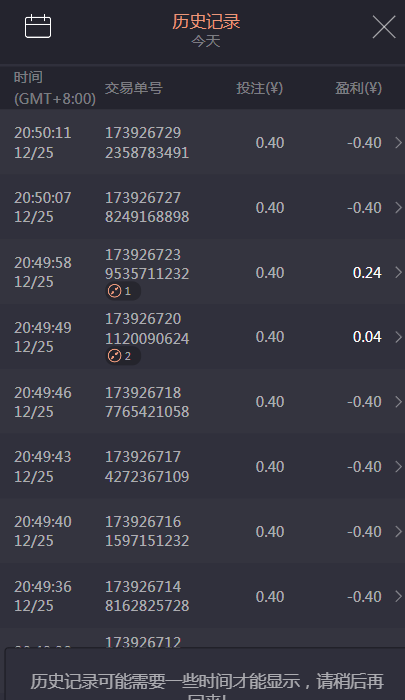Click the 历史记录 title
The height and width of the screenshot is (700, 405).
[x=206, y=21]
